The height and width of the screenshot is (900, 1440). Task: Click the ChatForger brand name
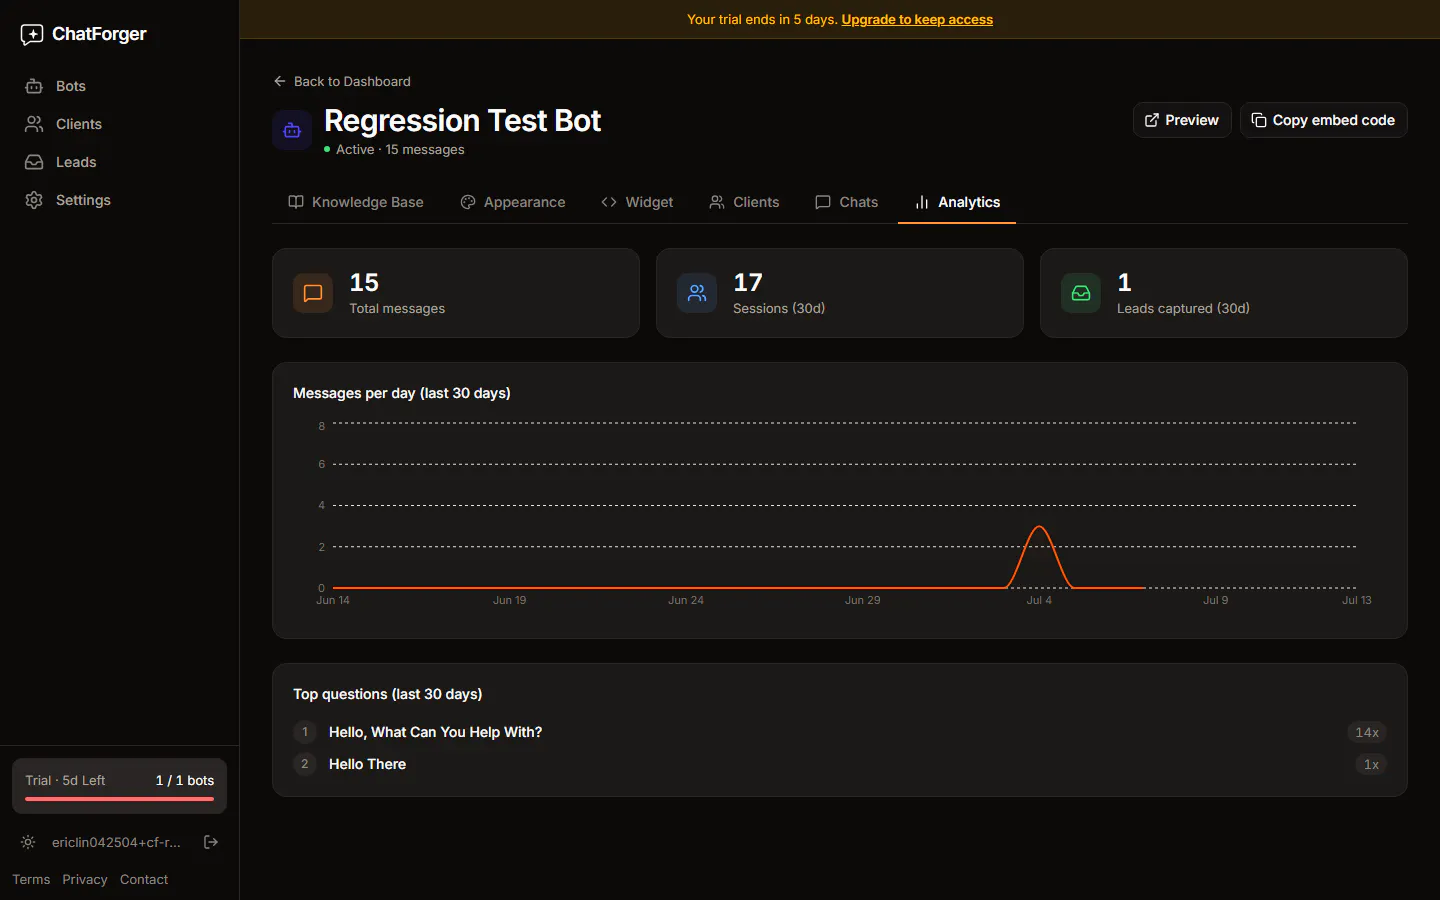tap(99, 34)
